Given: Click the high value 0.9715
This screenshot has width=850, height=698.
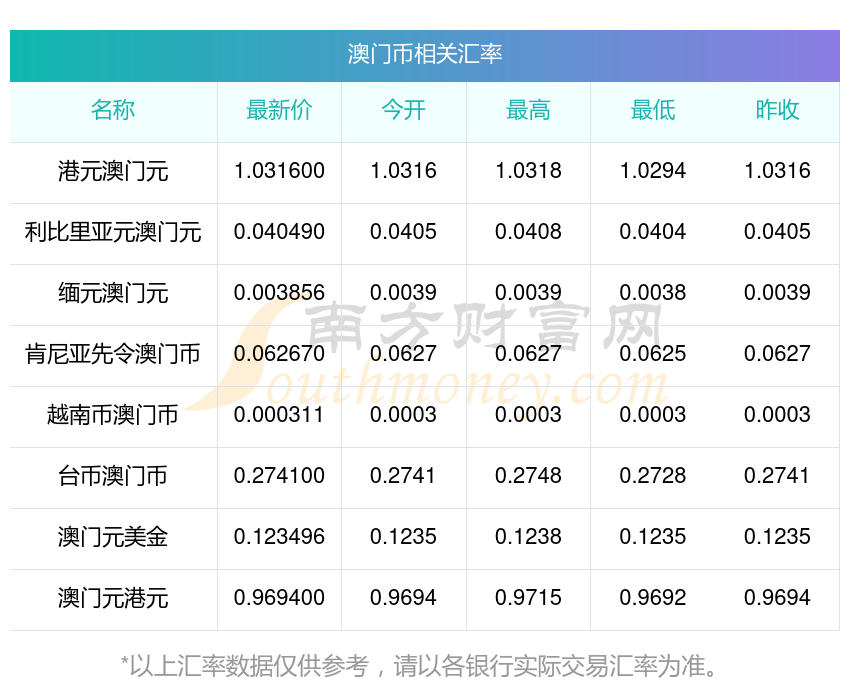Looking at the screenshot, I should [528, 598].
